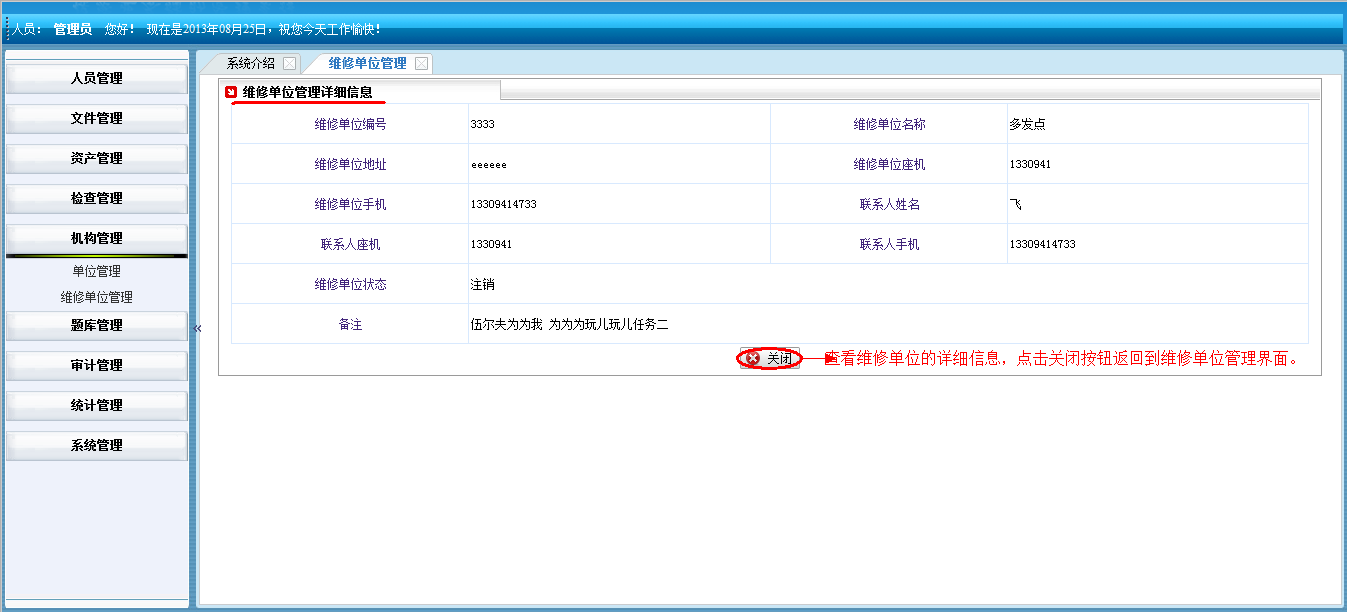The width and height of the screenshot is (1347, 612).
Task: Click the 维修单位编号 value 3333
Action: point(482,124)
